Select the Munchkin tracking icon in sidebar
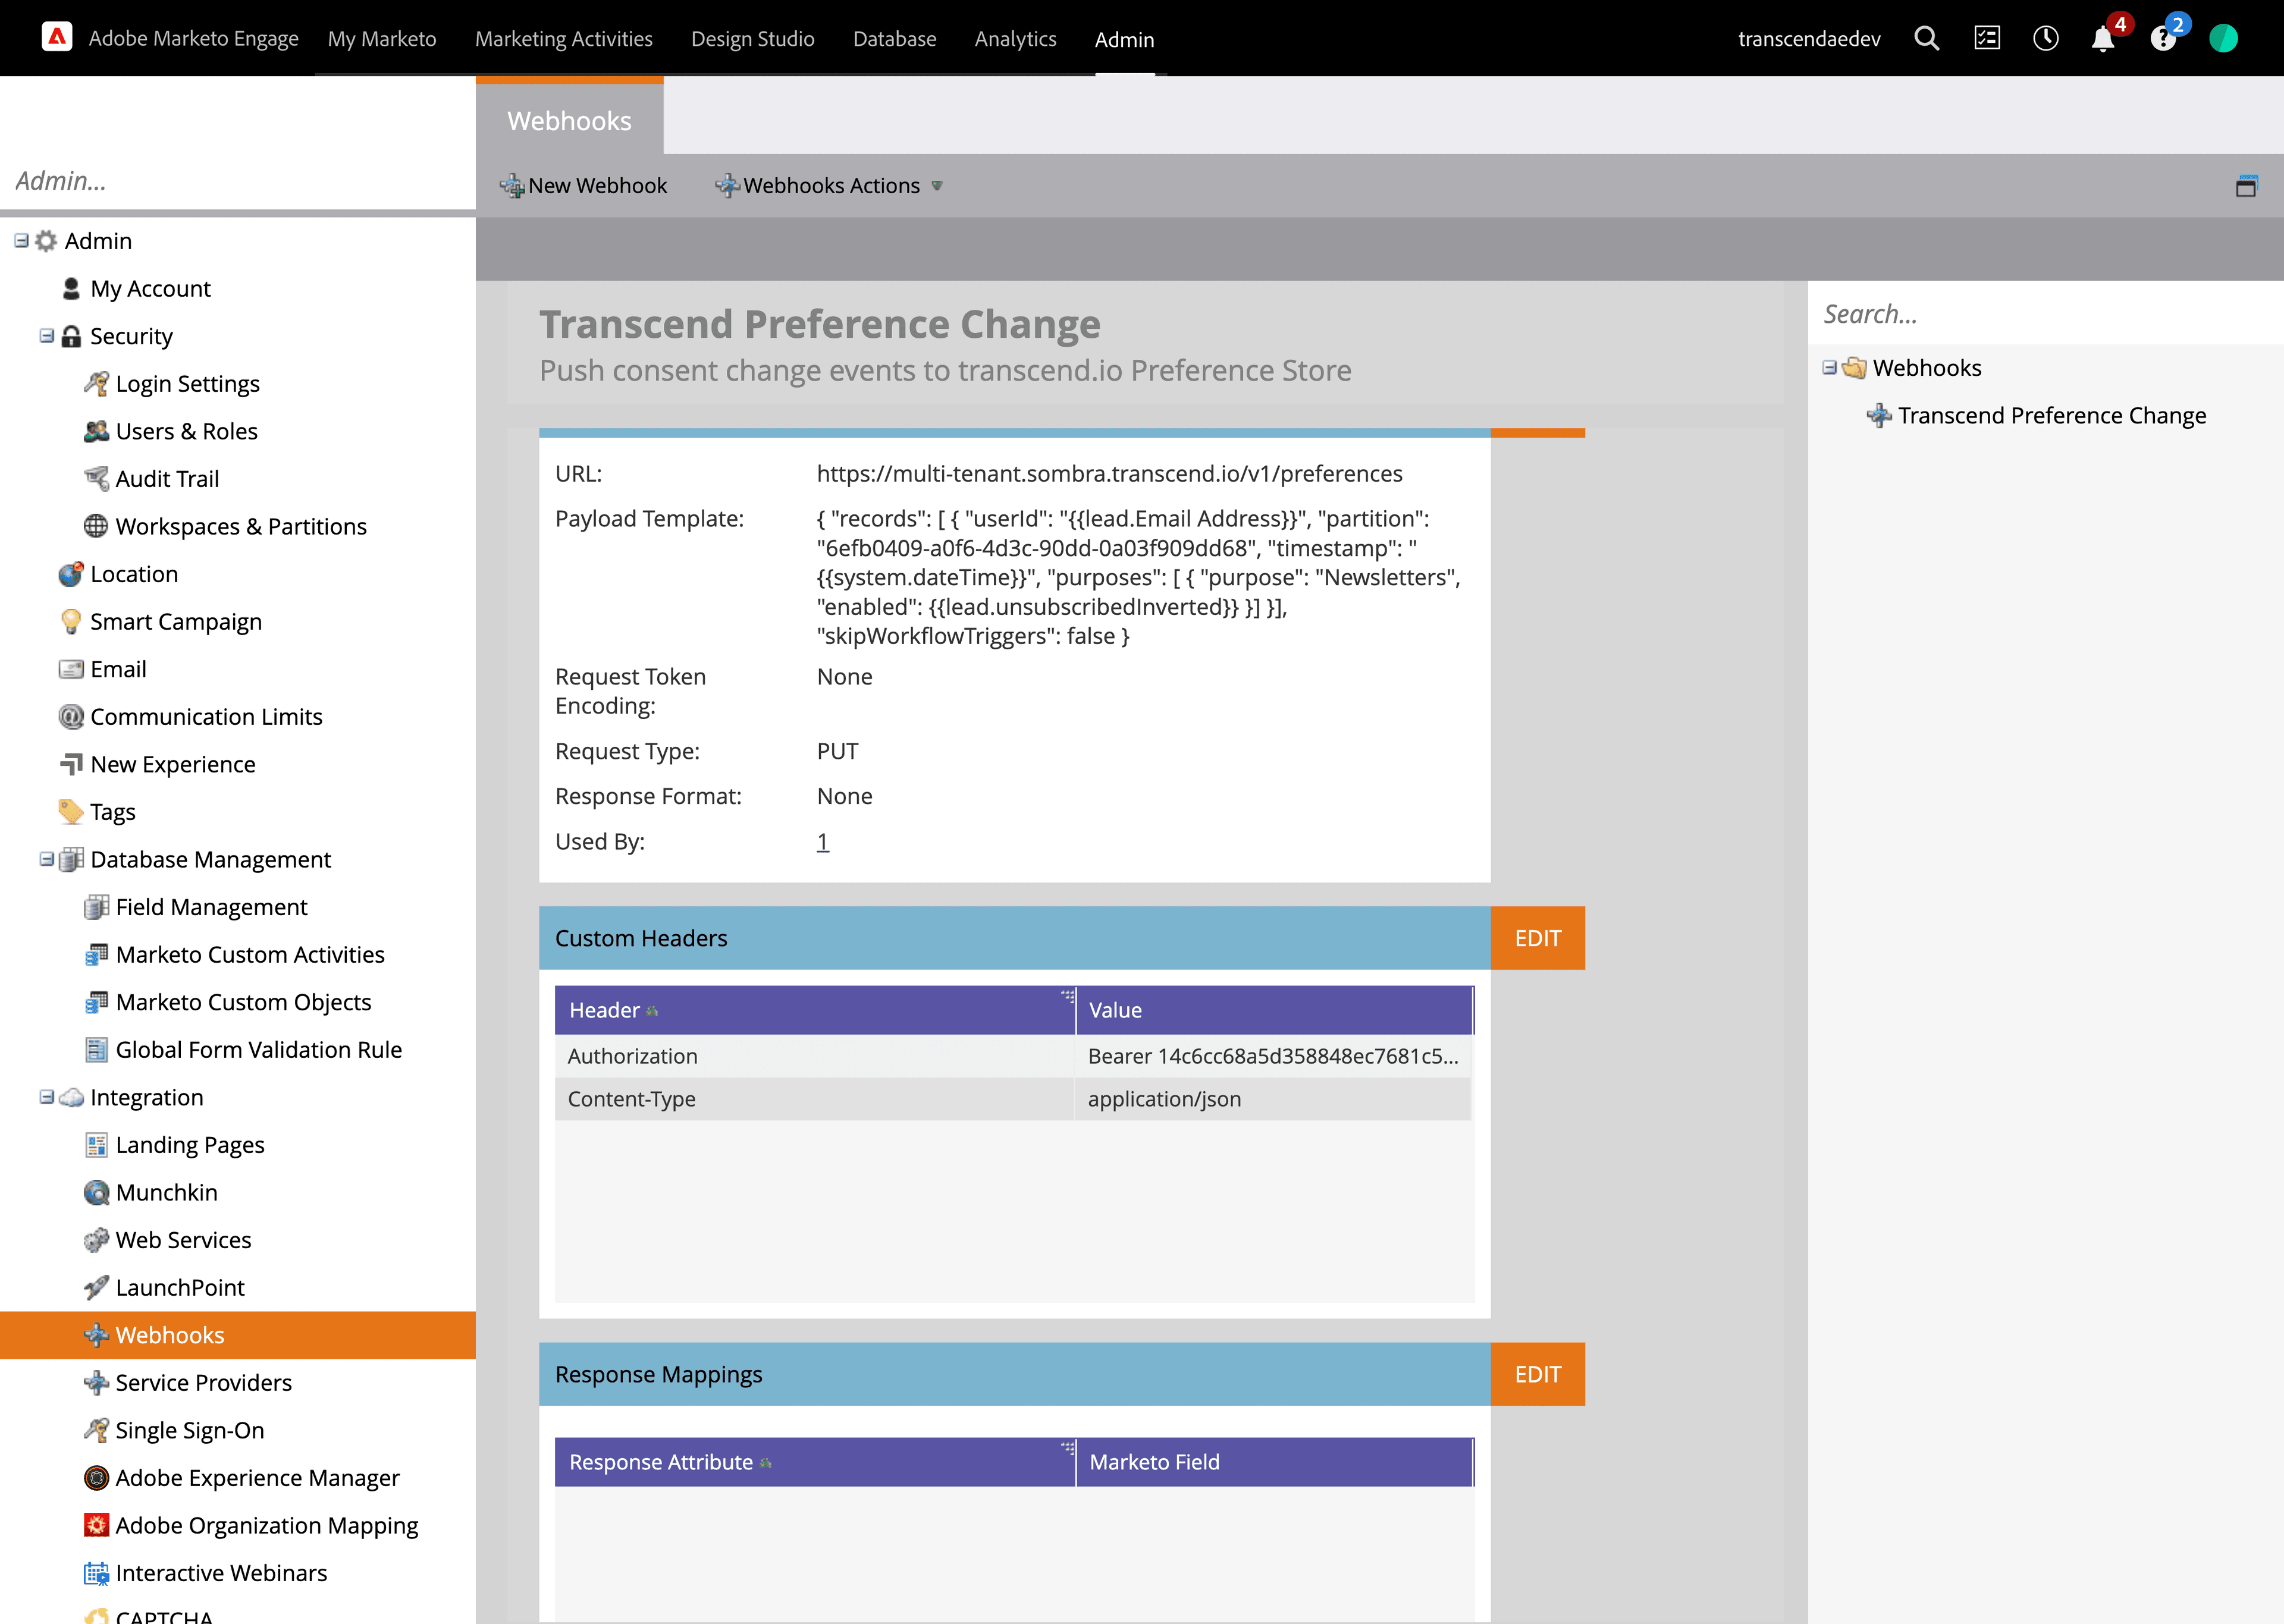Screen dimensions: 2284x1624 pyautogui.click(x=96, y=1192)
